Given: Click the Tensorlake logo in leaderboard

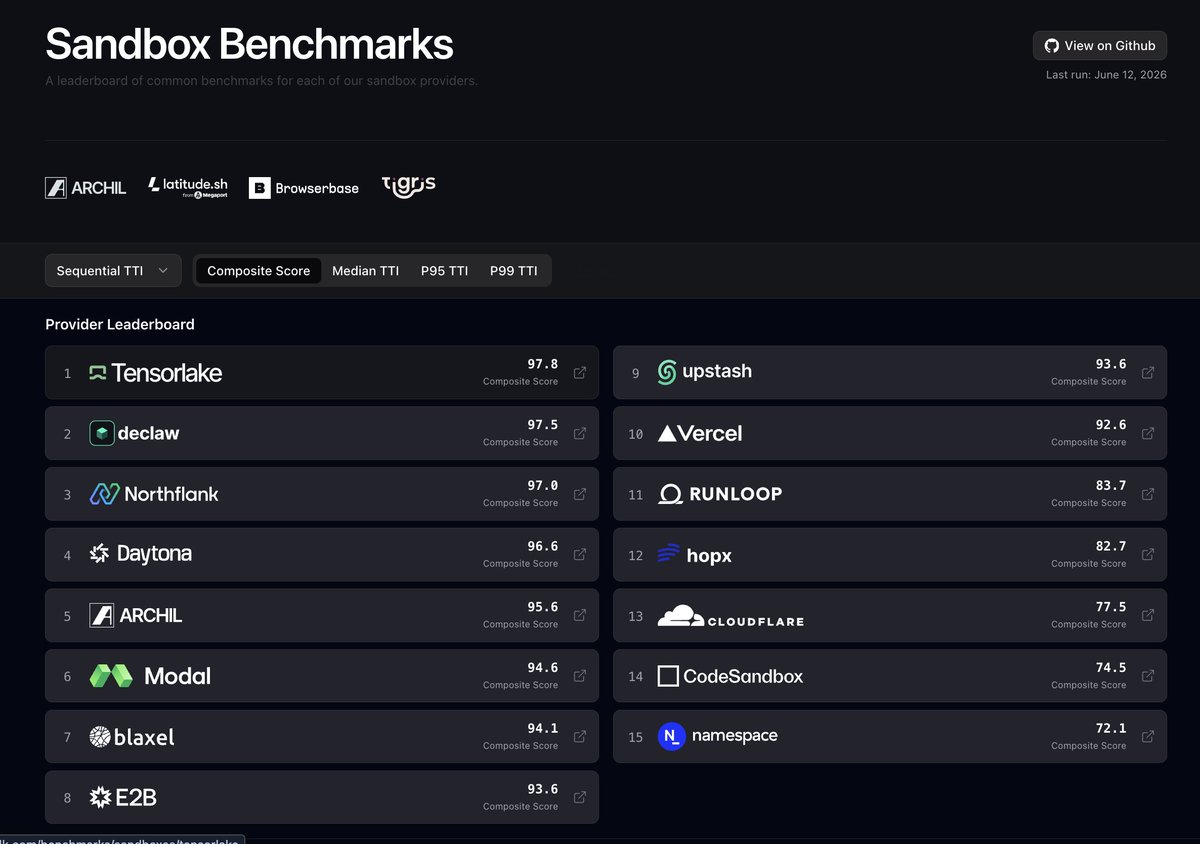Looking at the screenshot, I should (x=155, y=373).
